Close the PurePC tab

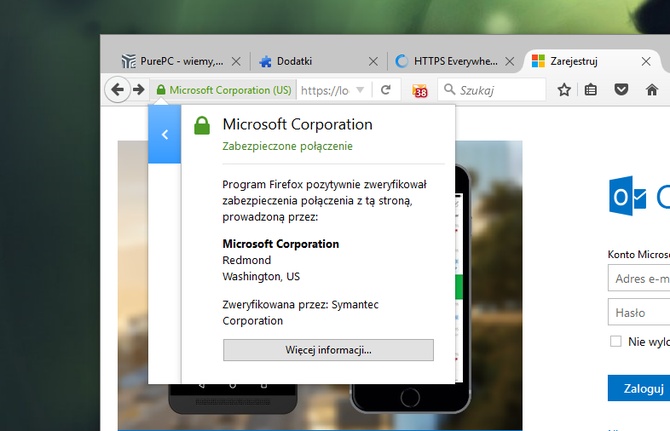(x=236, y=62)
